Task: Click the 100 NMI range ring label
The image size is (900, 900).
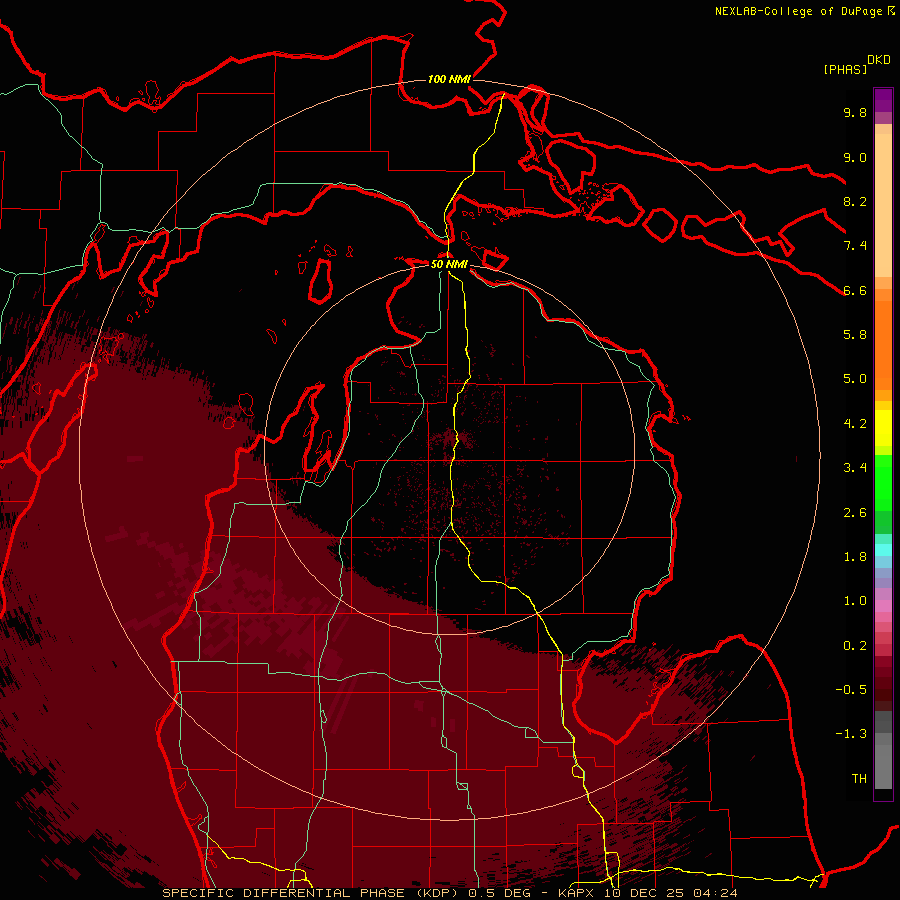Action: [x=449, y=79]
